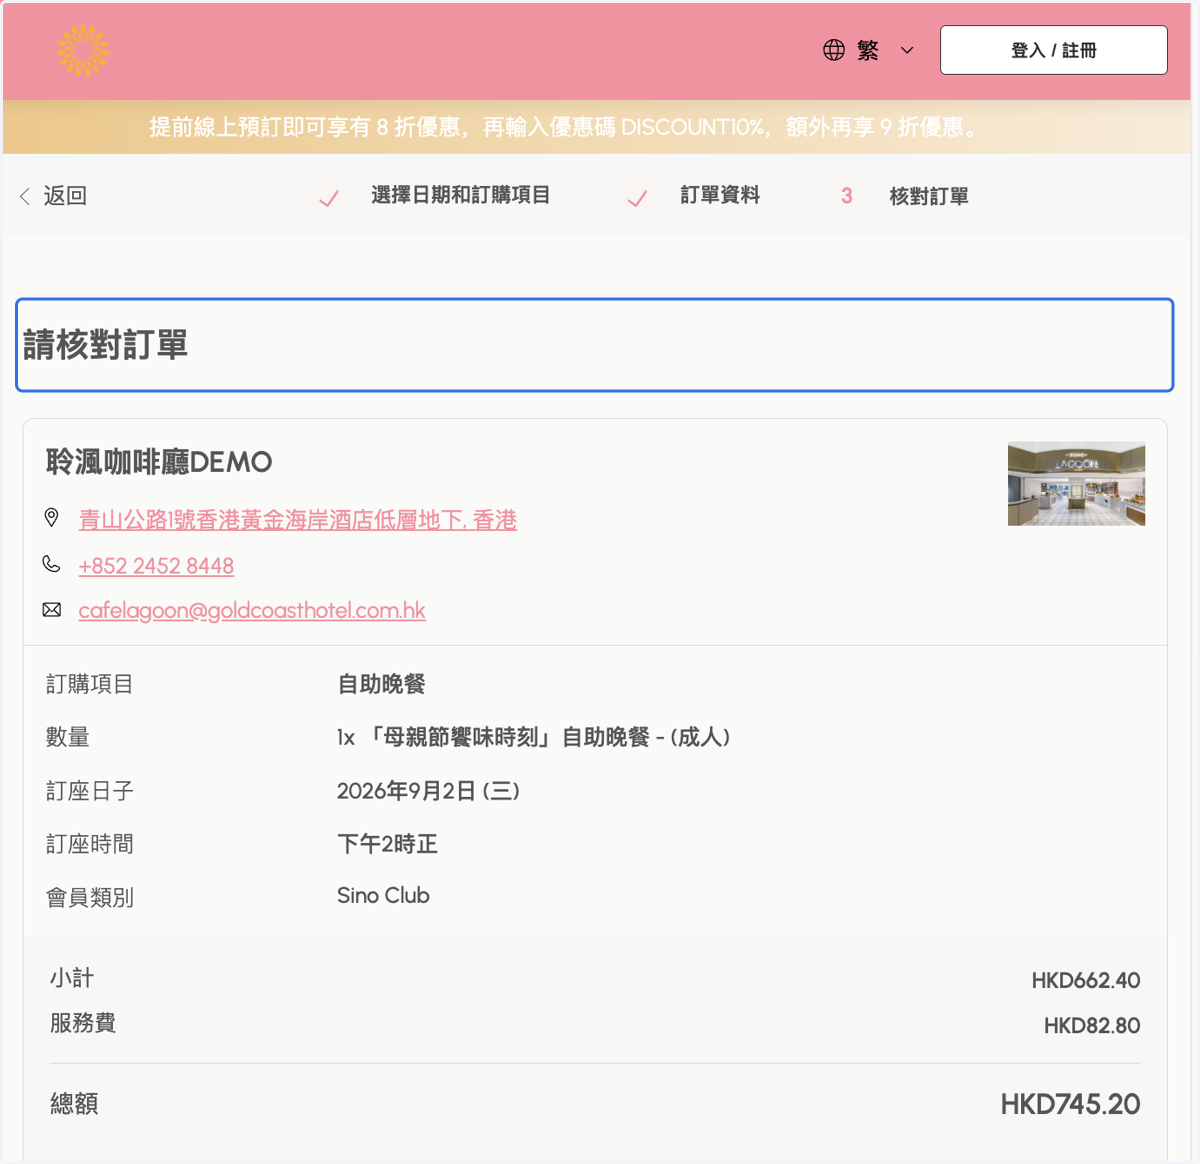
Task: Click date 2026年9月2日 (三)
Action: [x=428, y=791]
